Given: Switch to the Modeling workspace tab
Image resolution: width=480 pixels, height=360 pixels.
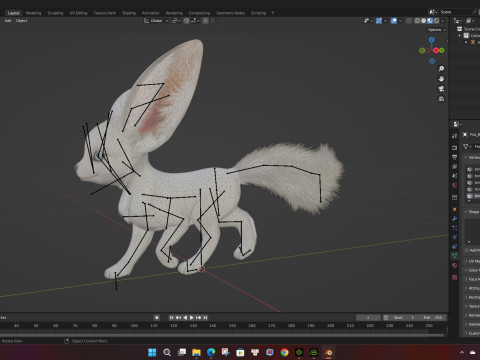Looking at the screenshot, I should [x=33, y=13].
